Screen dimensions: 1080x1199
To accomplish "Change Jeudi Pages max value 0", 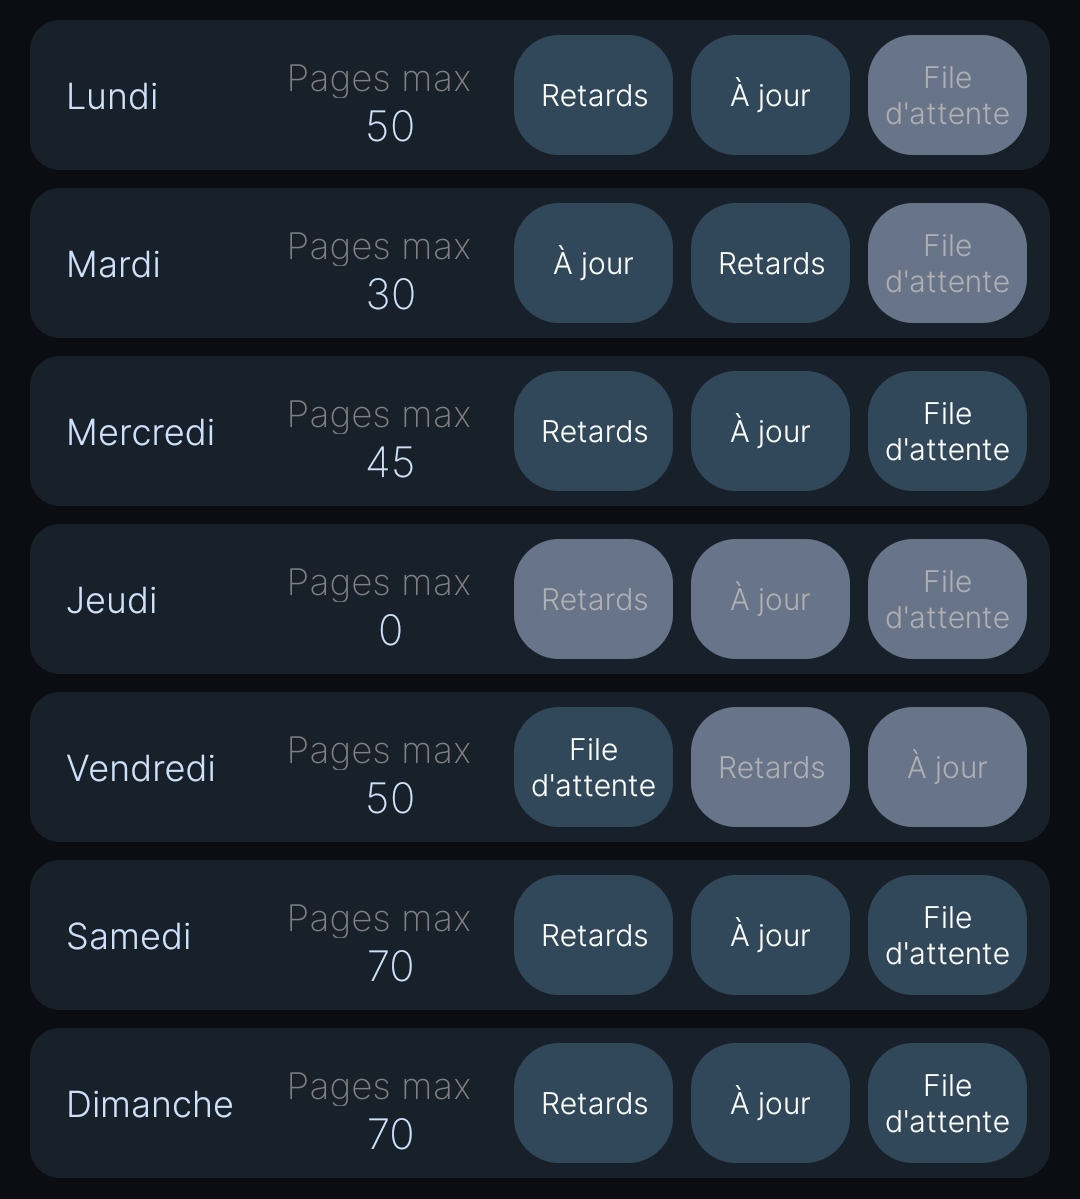I will click(390, 630).
